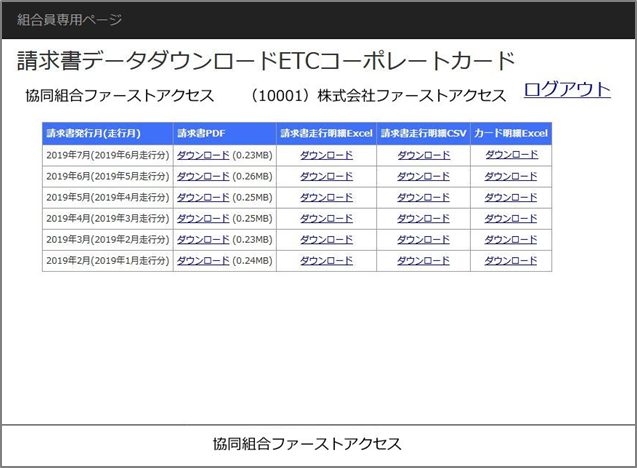The height and width of the screenshot is (468, 637).
Task: Download 請求書走行明細CSV for 2019年6月 row
Action: click(423, 176)
